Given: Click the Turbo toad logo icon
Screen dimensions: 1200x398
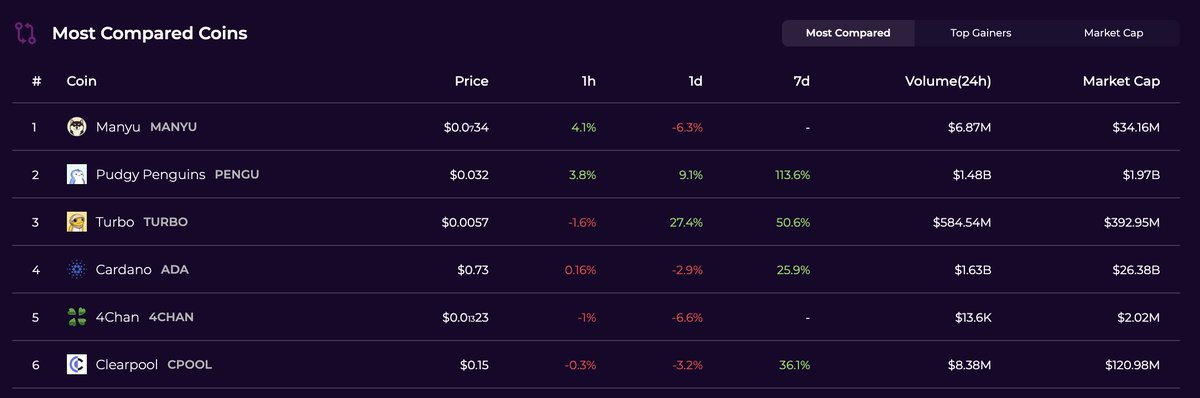Looking at the screenshot, I should pyautogui.click(x=77, y=222).
